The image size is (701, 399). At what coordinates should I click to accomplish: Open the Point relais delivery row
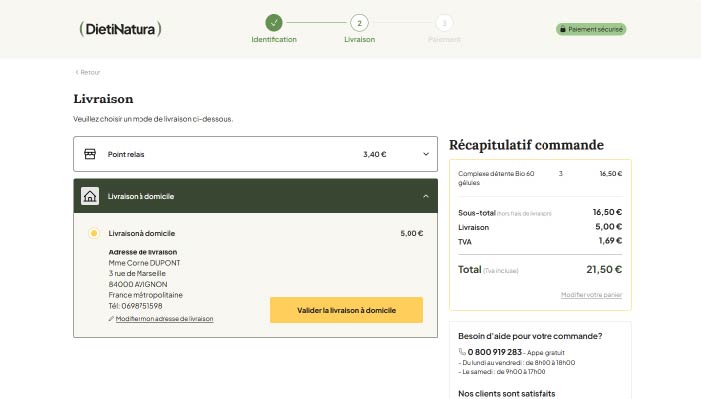point(255,154)
